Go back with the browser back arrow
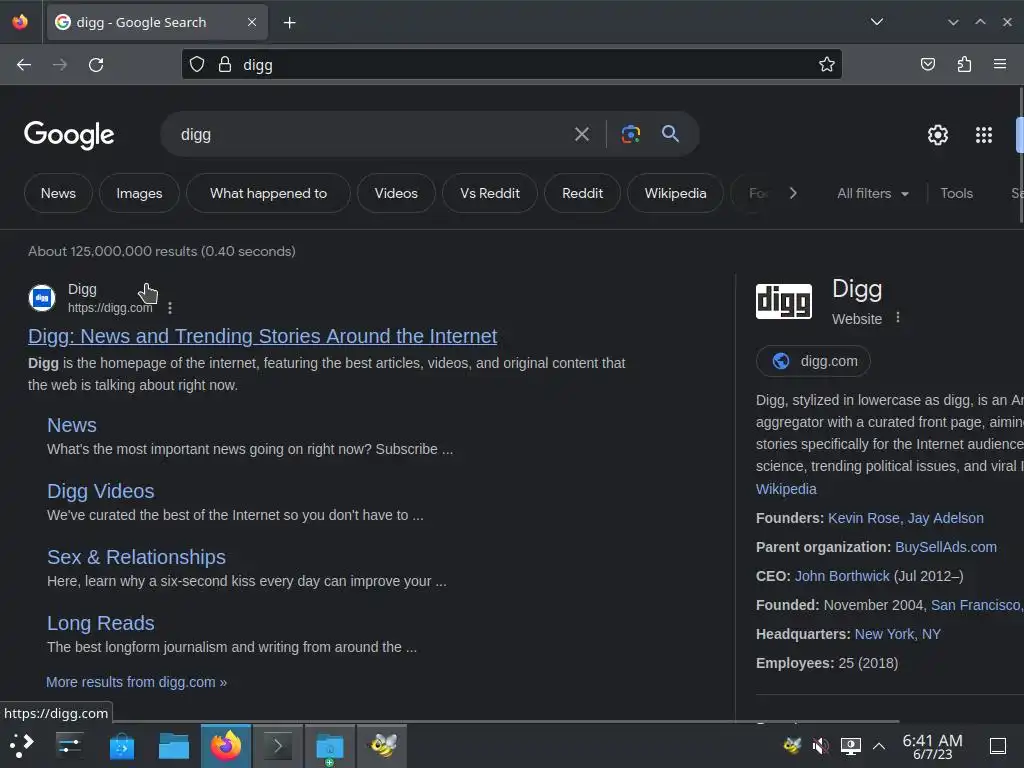 24,65
